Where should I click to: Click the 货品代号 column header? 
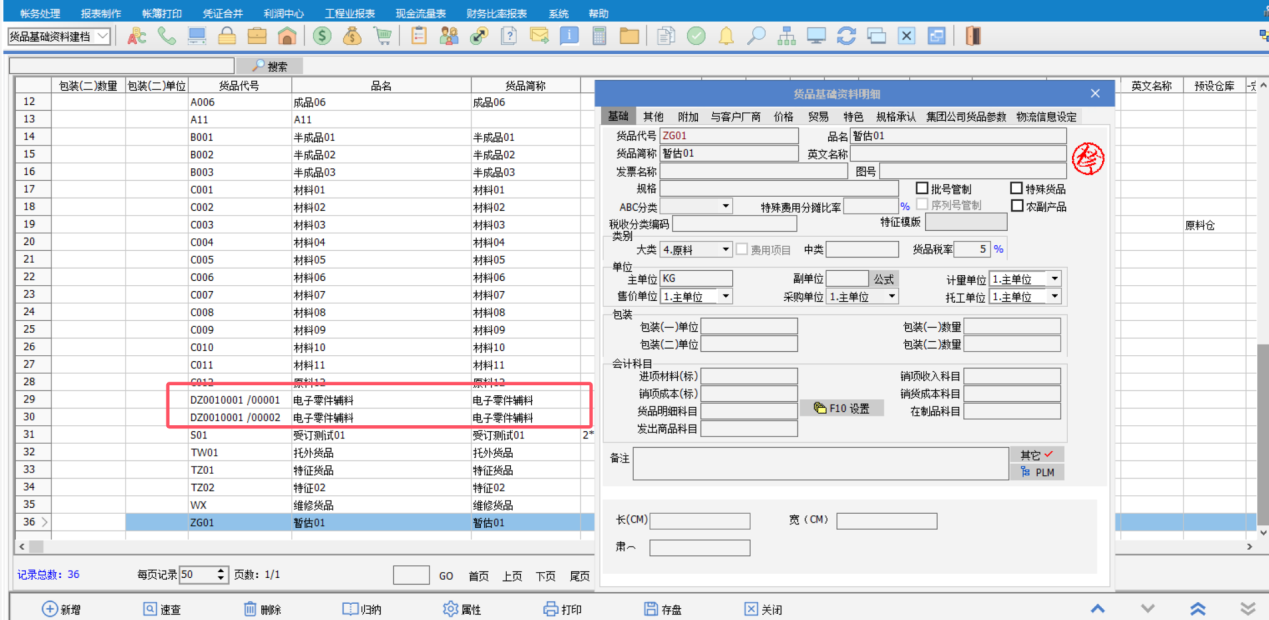tap(239, 86)
